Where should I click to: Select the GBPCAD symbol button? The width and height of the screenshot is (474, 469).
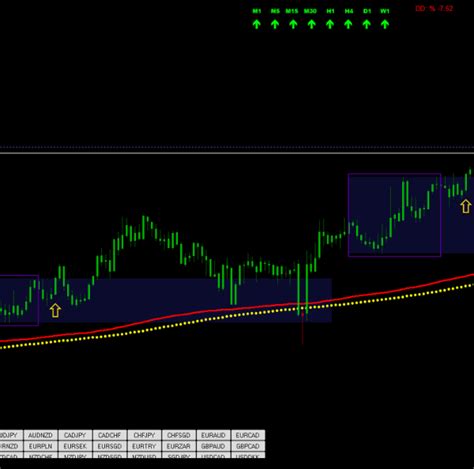[x=248, y=446]
